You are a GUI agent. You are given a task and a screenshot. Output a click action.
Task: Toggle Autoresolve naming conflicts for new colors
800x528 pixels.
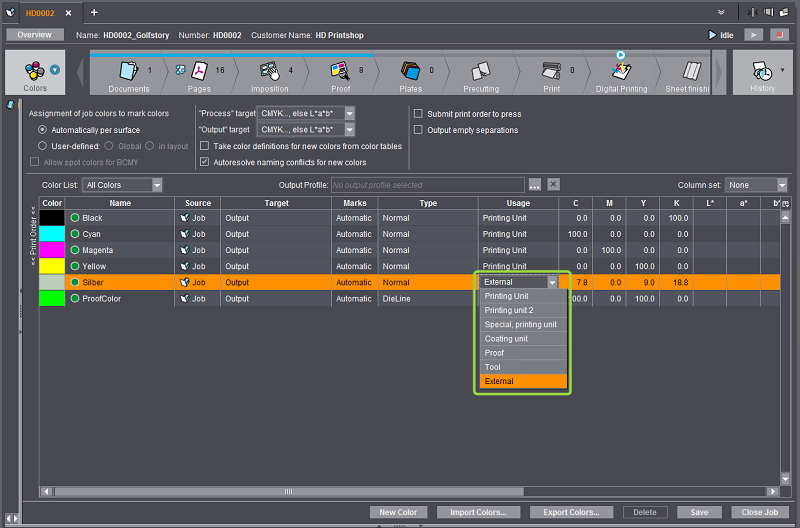(206, 162)
